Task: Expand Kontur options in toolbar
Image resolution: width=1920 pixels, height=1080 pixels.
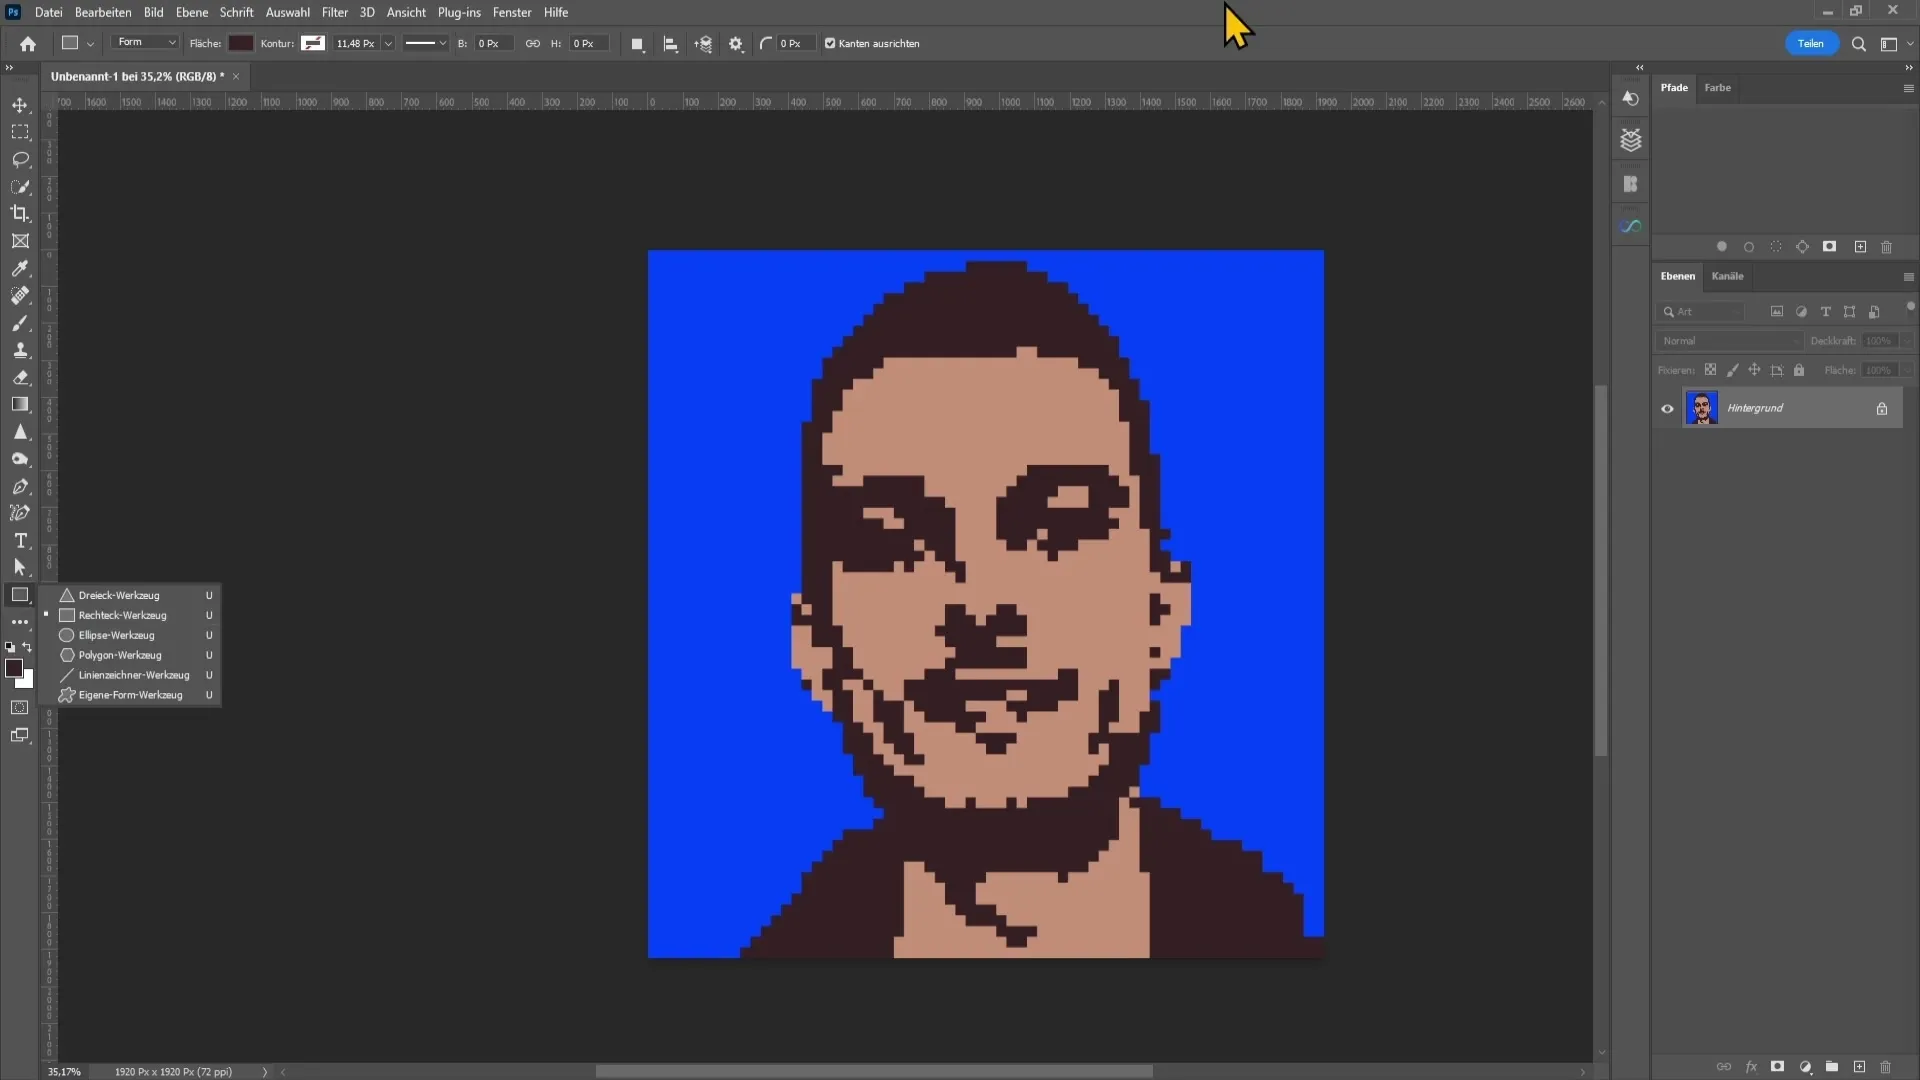Action: [313, 44]
